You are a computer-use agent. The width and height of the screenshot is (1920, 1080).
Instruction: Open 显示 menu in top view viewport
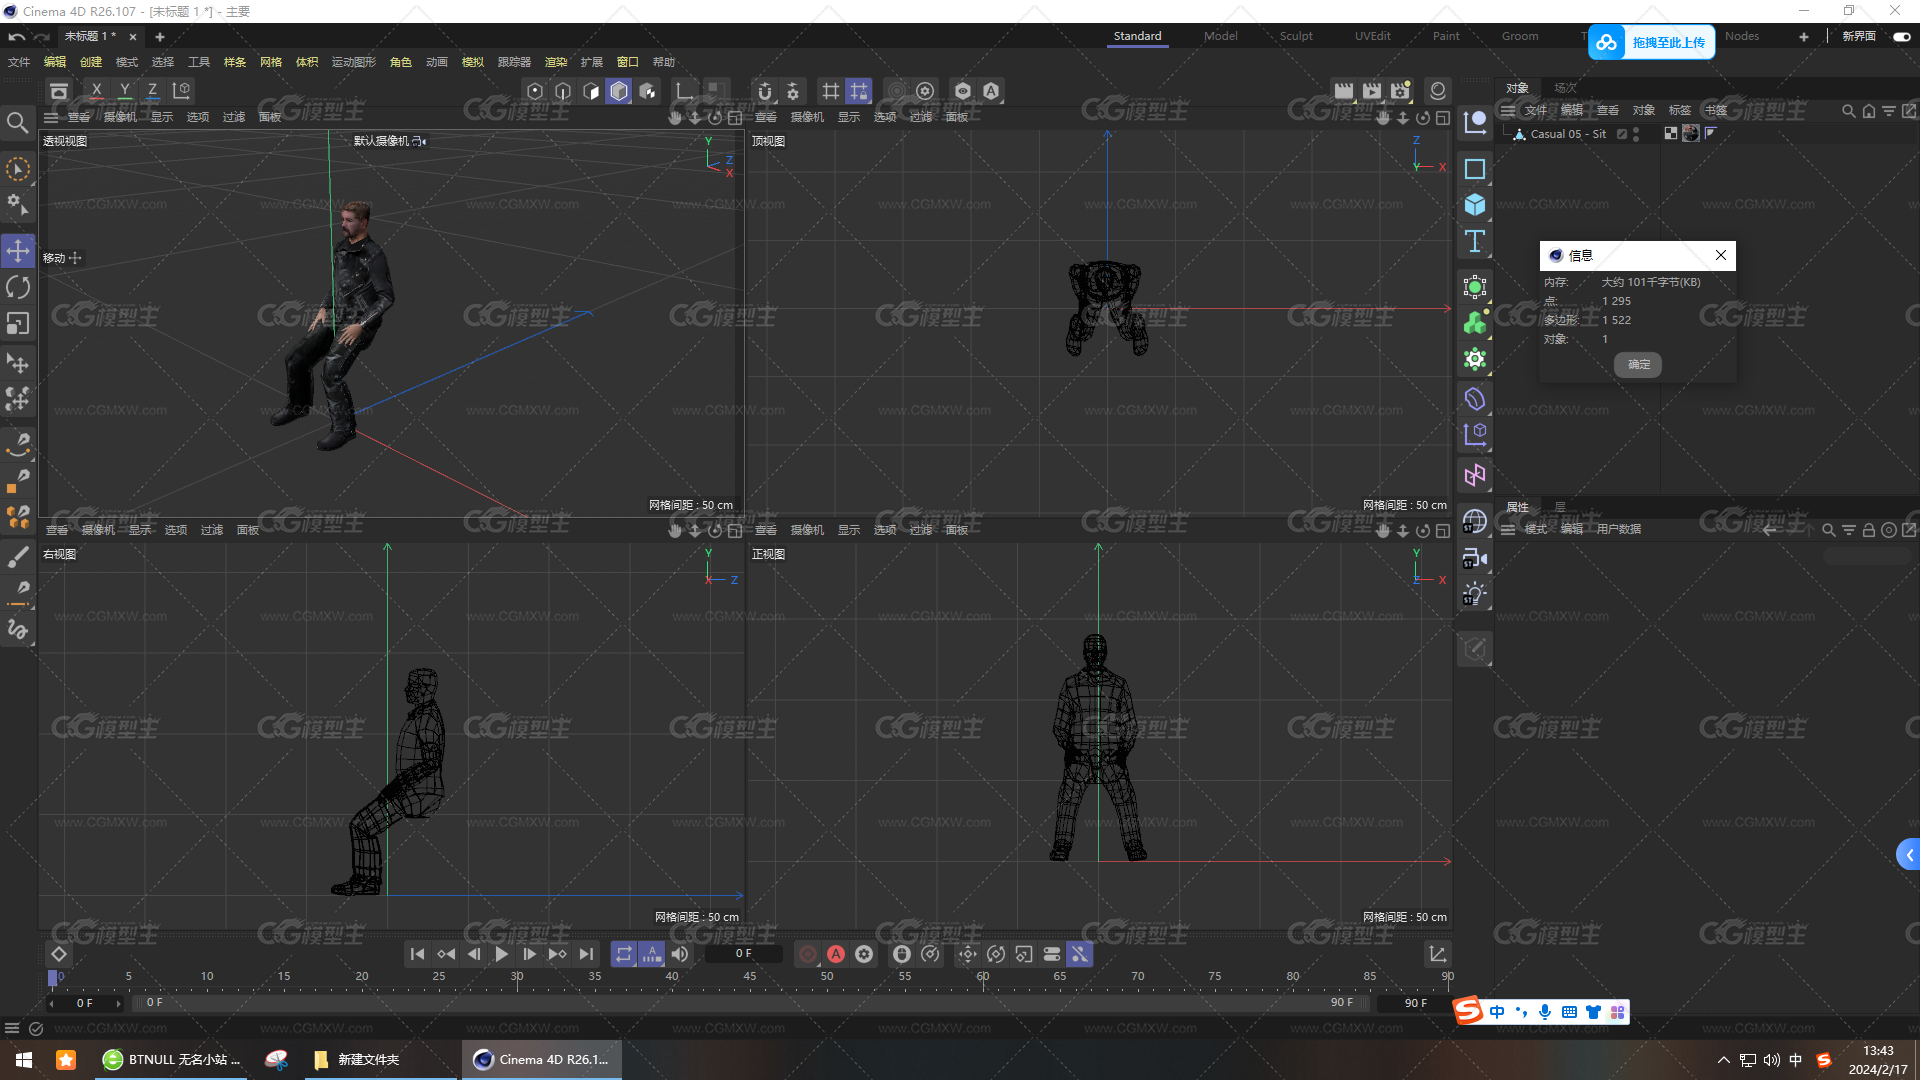coord(849,118)
